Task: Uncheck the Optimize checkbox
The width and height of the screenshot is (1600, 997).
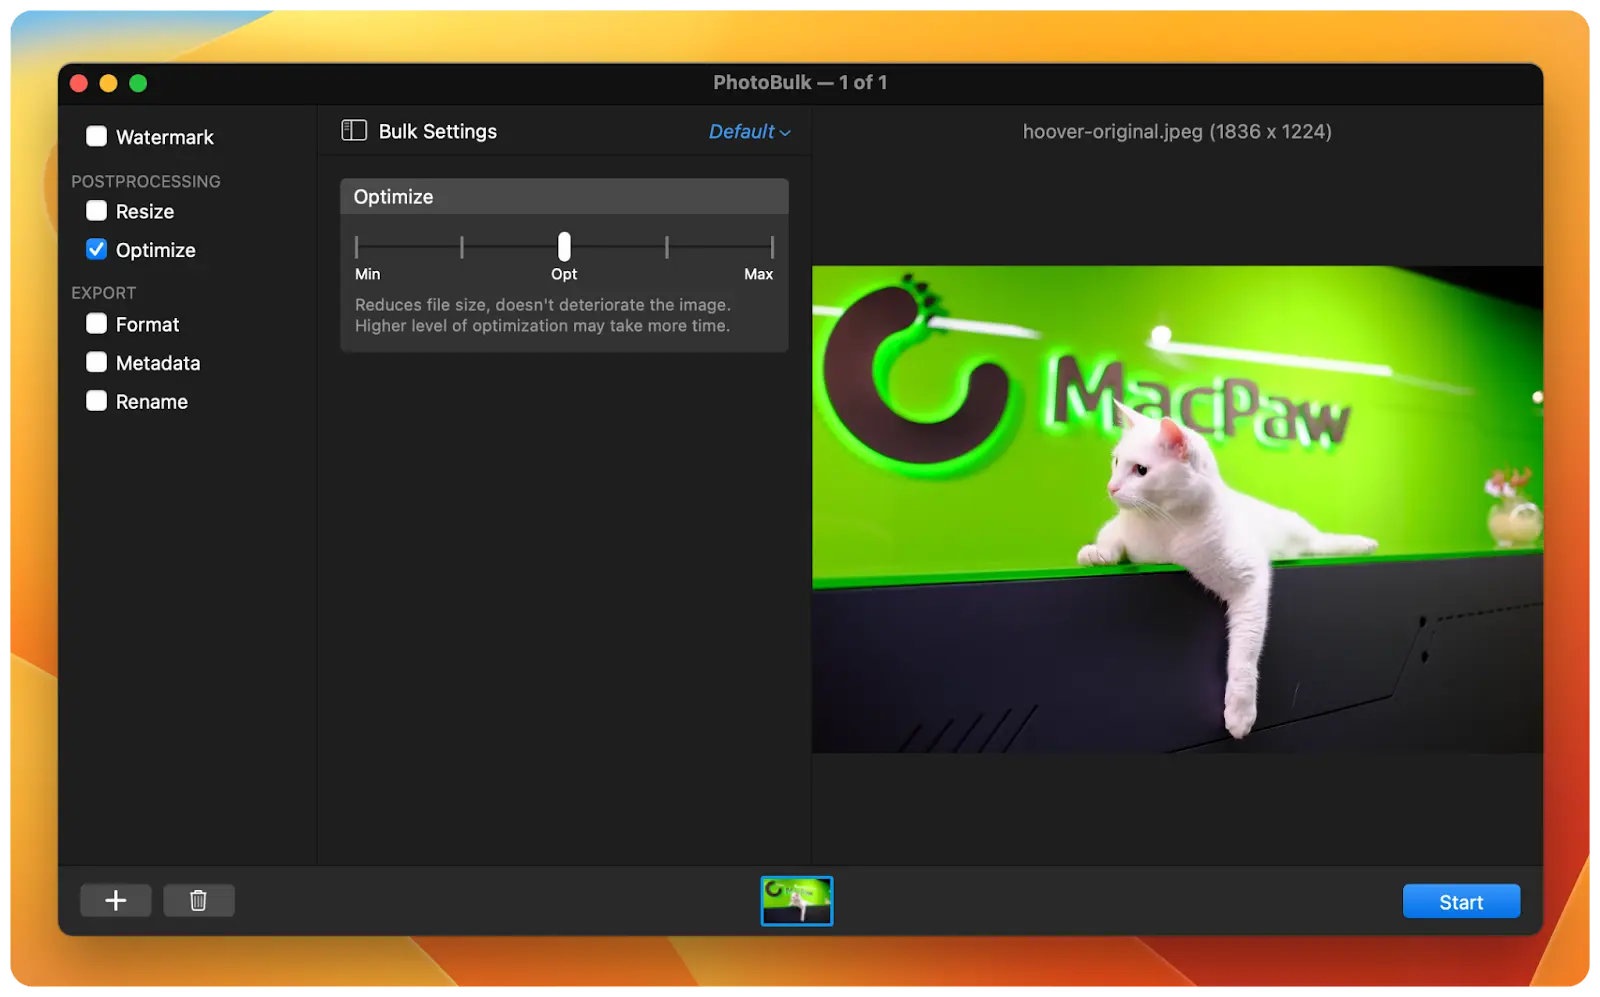Action: [x=96, y=249]
